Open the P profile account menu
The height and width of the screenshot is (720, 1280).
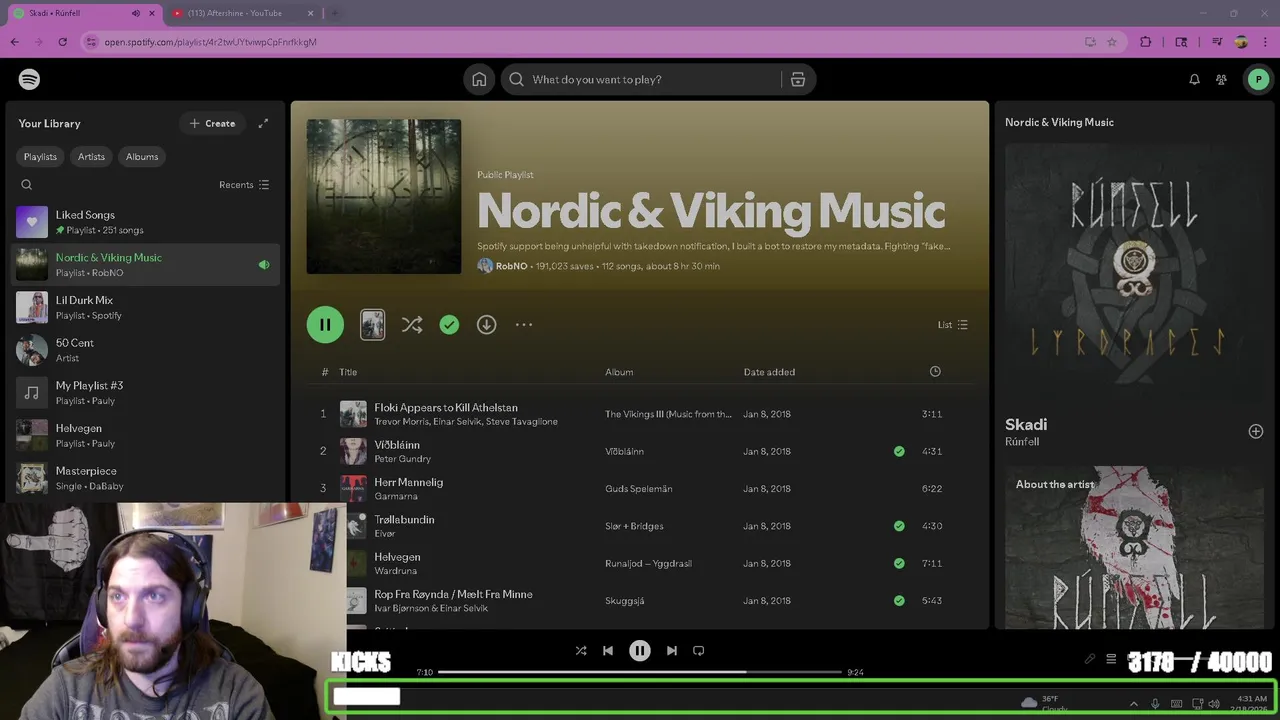click(1258, 79)
